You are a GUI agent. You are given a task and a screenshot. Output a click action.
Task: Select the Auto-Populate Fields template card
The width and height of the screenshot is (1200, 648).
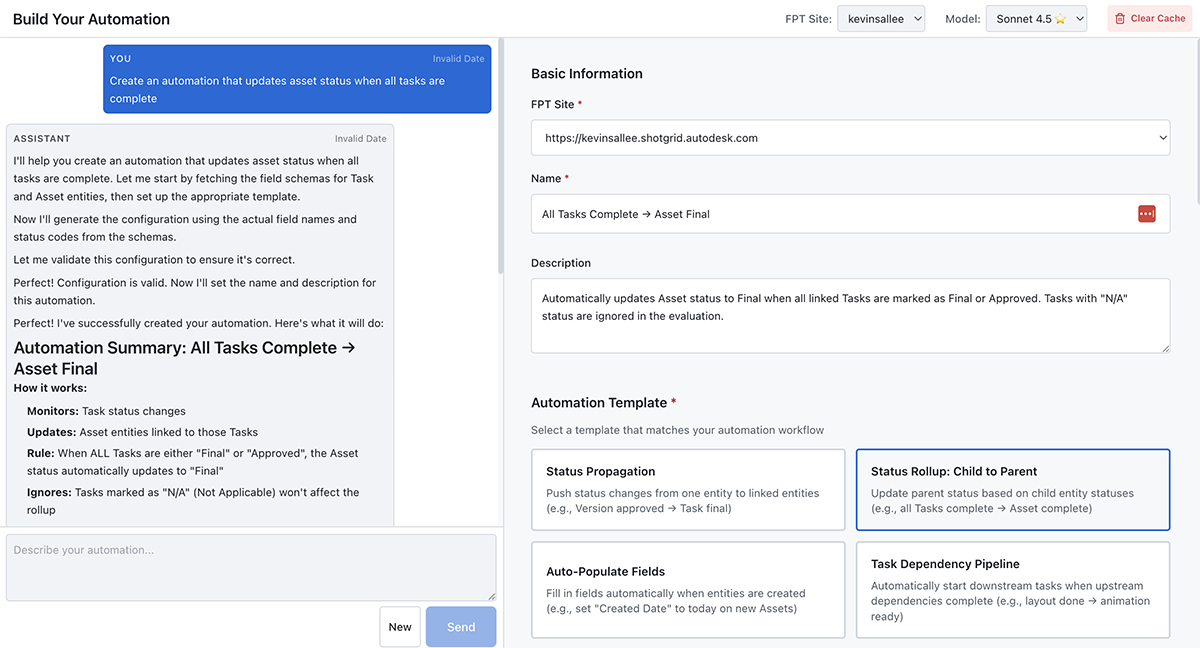point(688,585)
